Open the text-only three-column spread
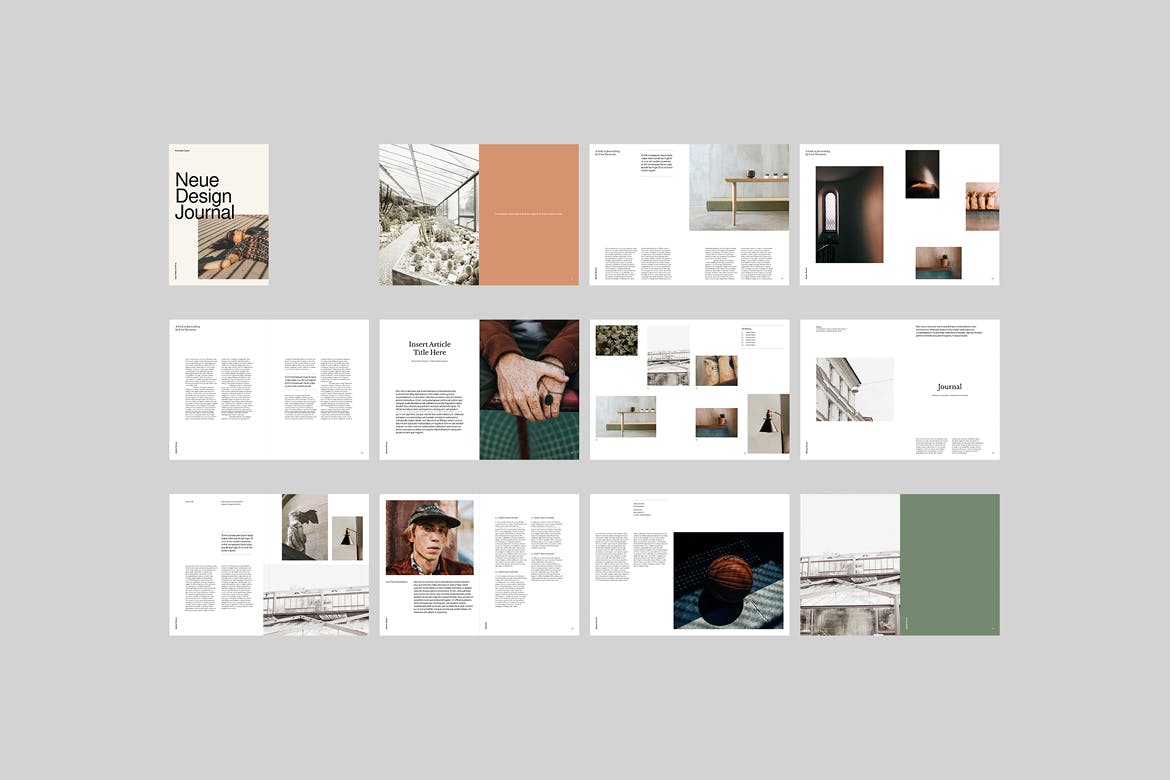Screen dimensions: 1170x780 268,389
